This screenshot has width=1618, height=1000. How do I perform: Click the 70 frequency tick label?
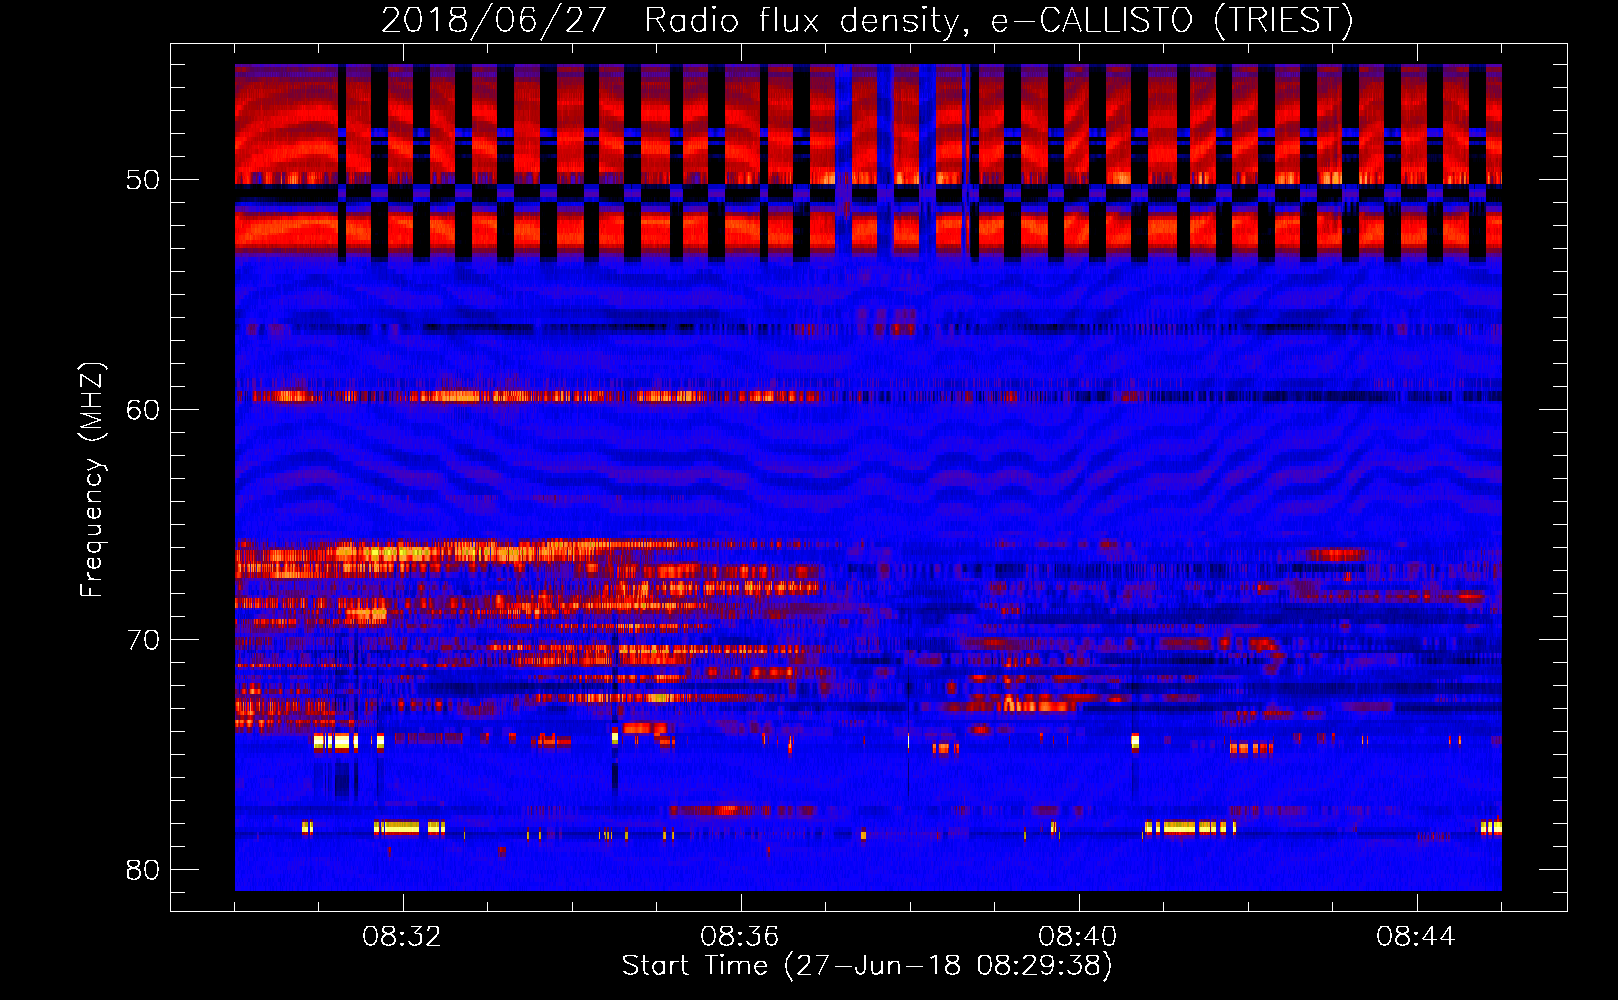[143, 640]
